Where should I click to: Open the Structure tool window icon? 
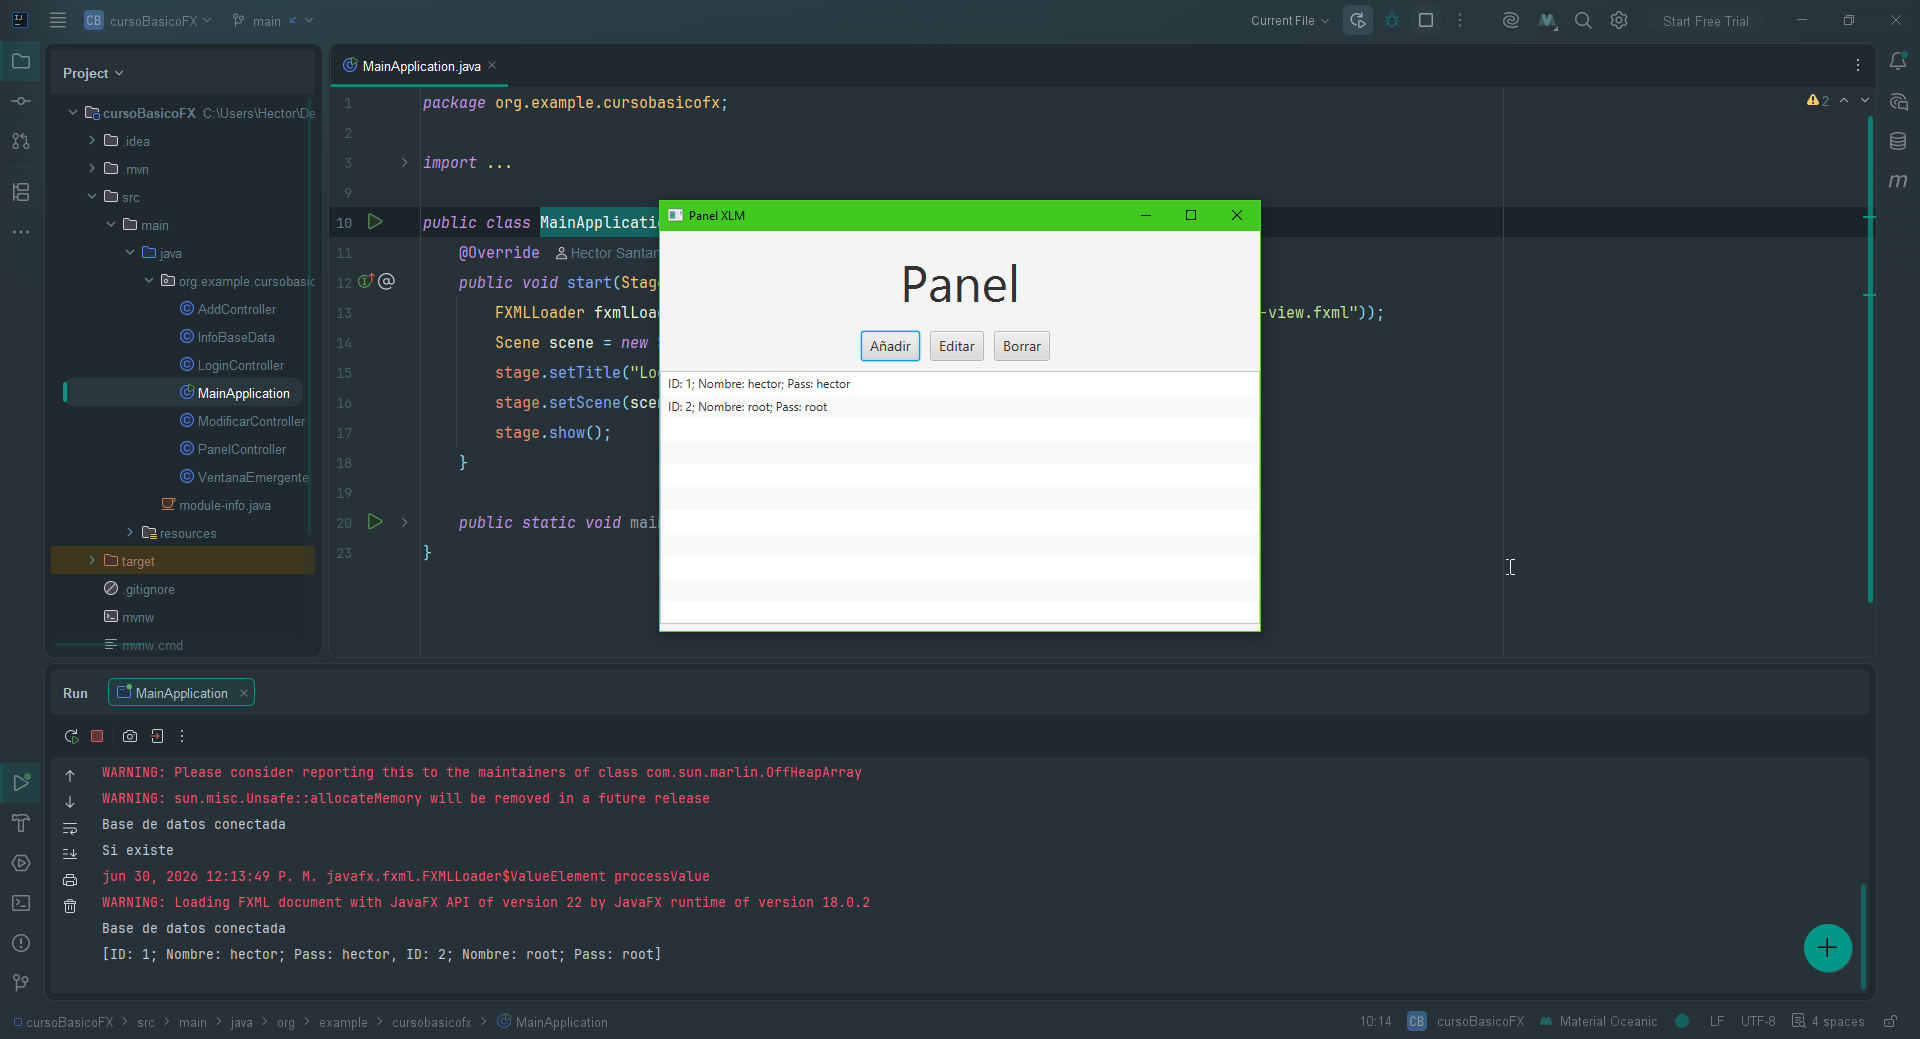click(20, 191)
